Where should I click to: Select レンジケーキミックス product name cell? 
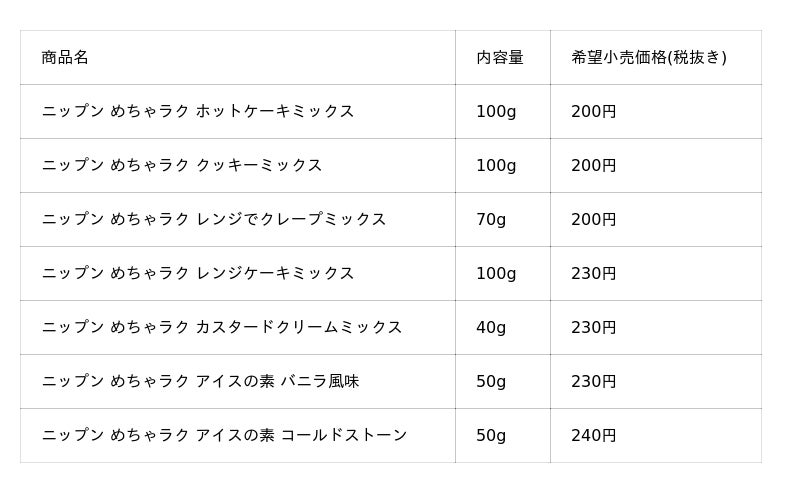(x=198, y=274)
